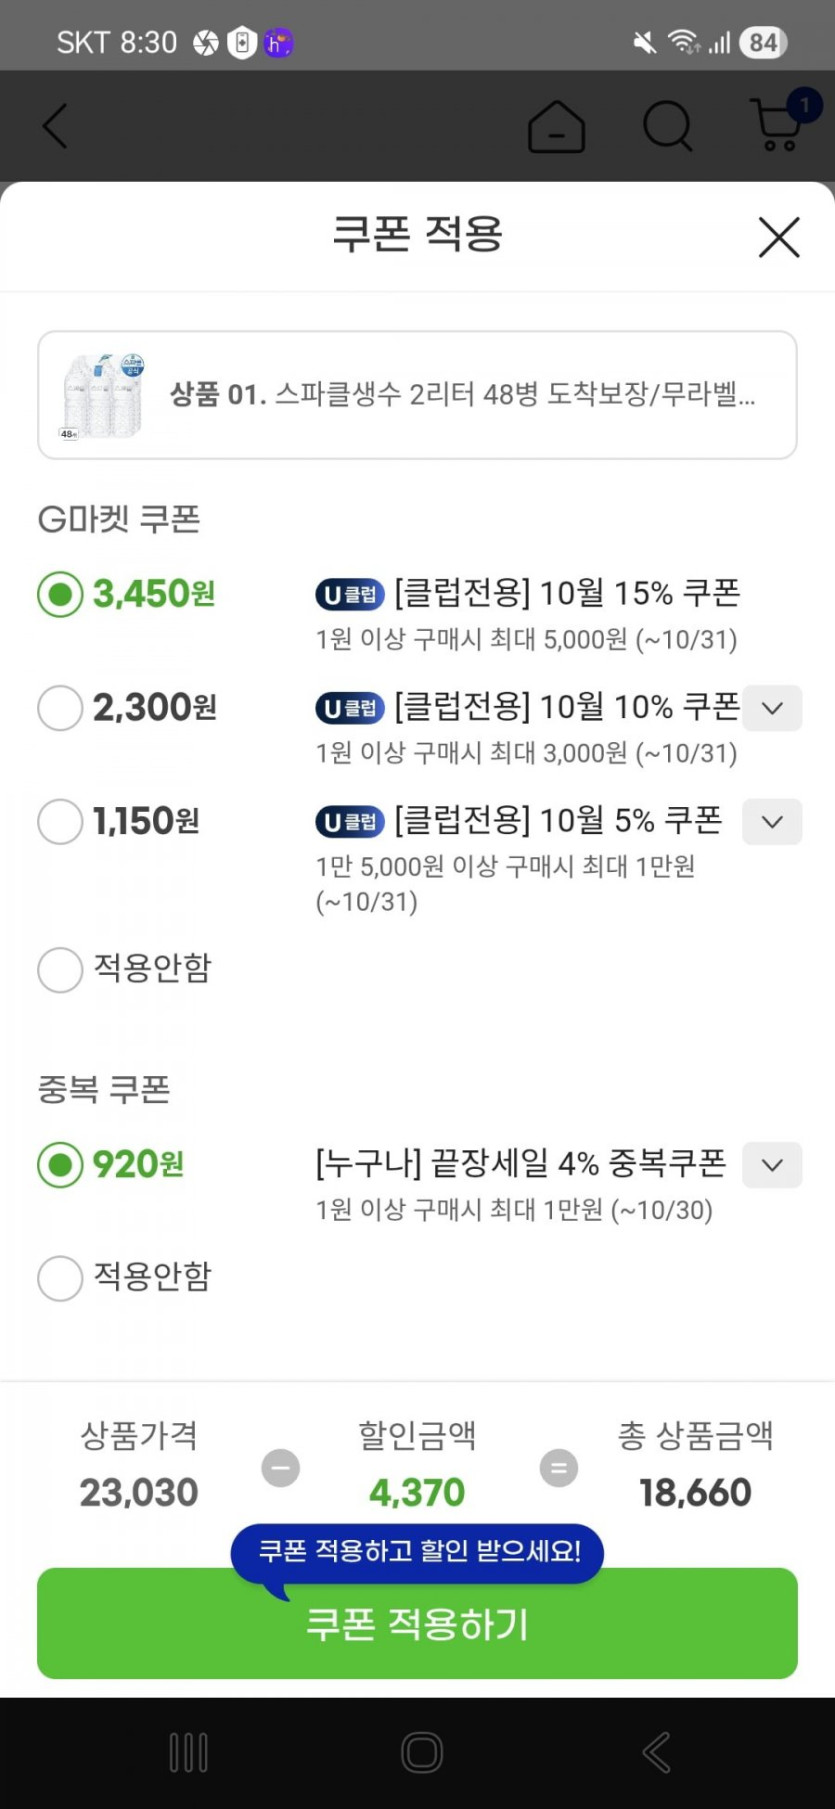Expand the 10월 5% 쿠폰 details
The width and height of the screenshot is (835, 1809).
click(772, 822)
